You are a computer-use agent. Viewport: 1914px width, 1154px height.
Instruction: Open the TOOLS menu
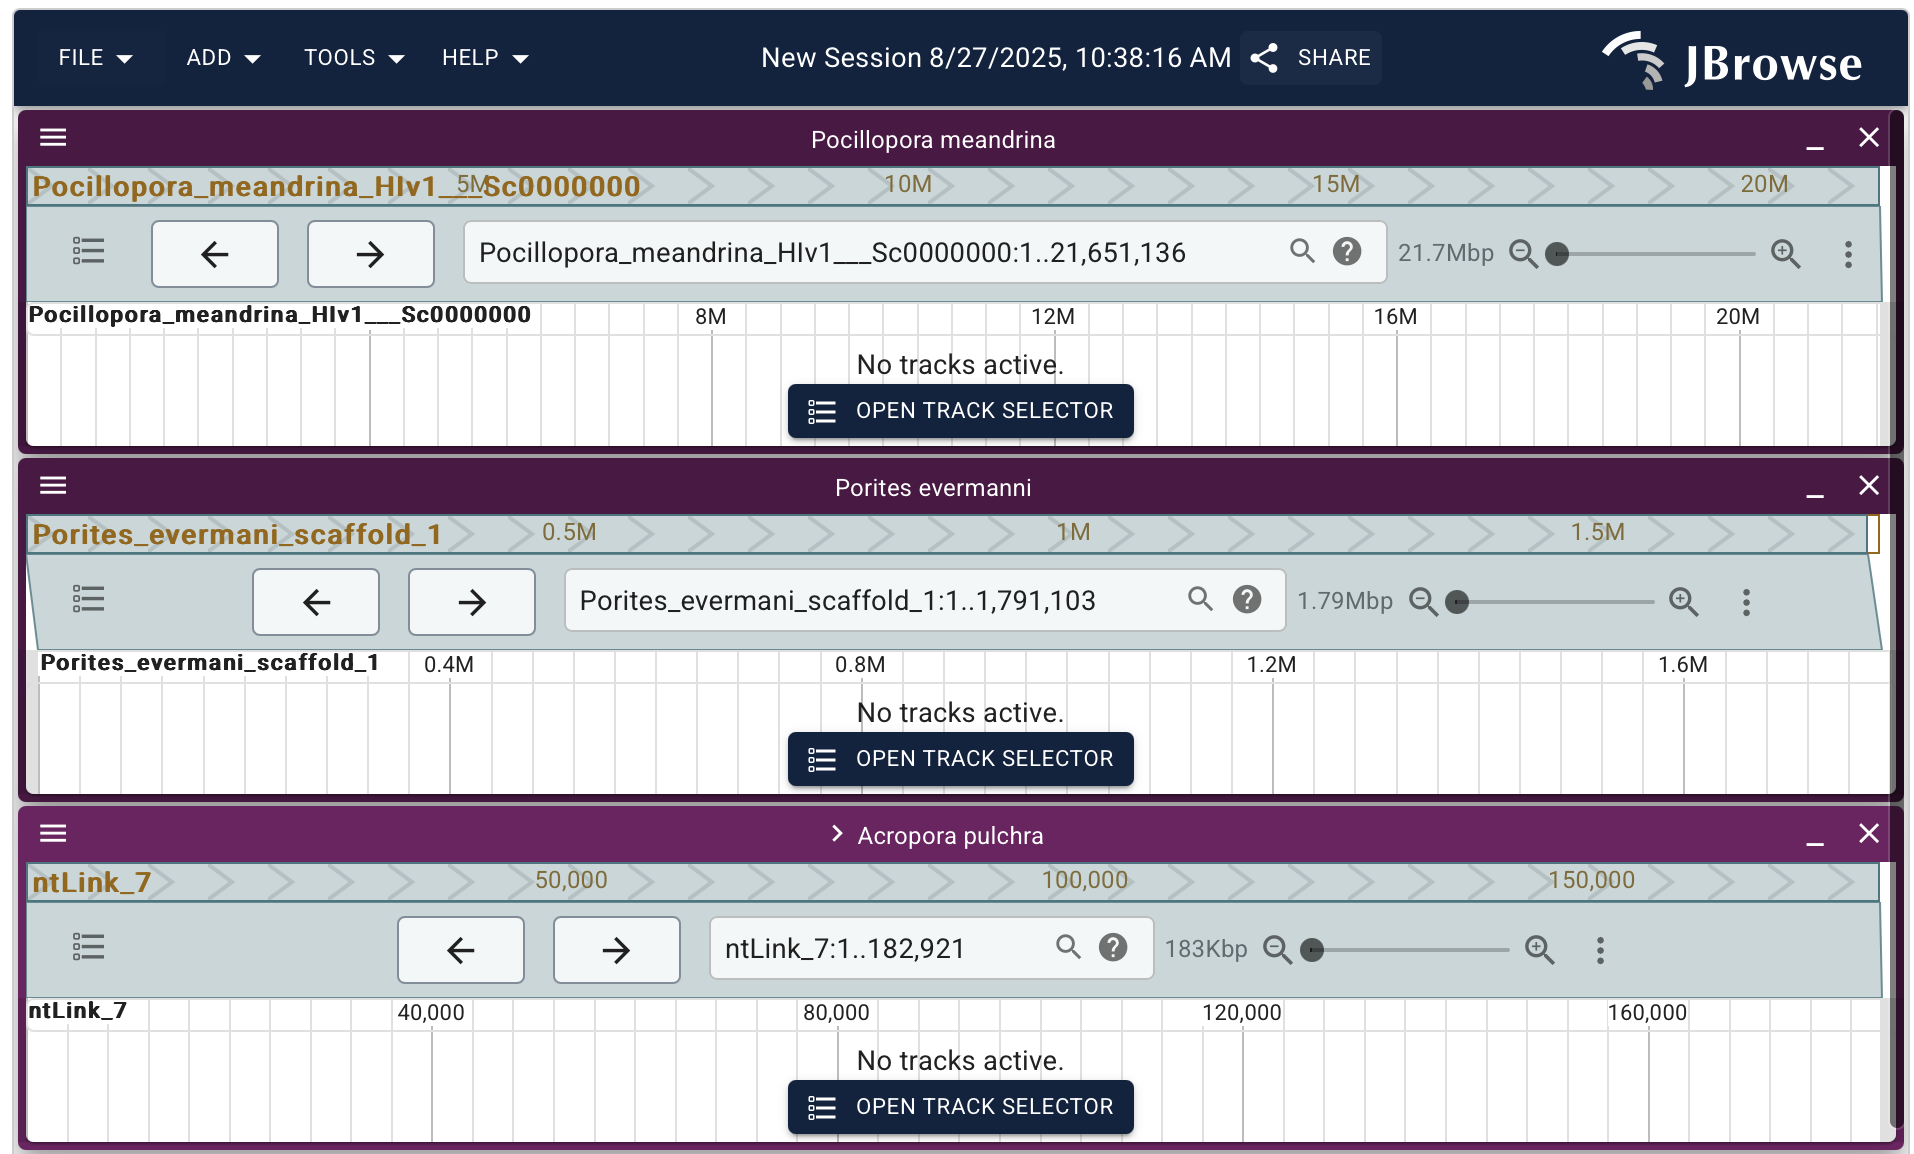[x=354, y=58]
